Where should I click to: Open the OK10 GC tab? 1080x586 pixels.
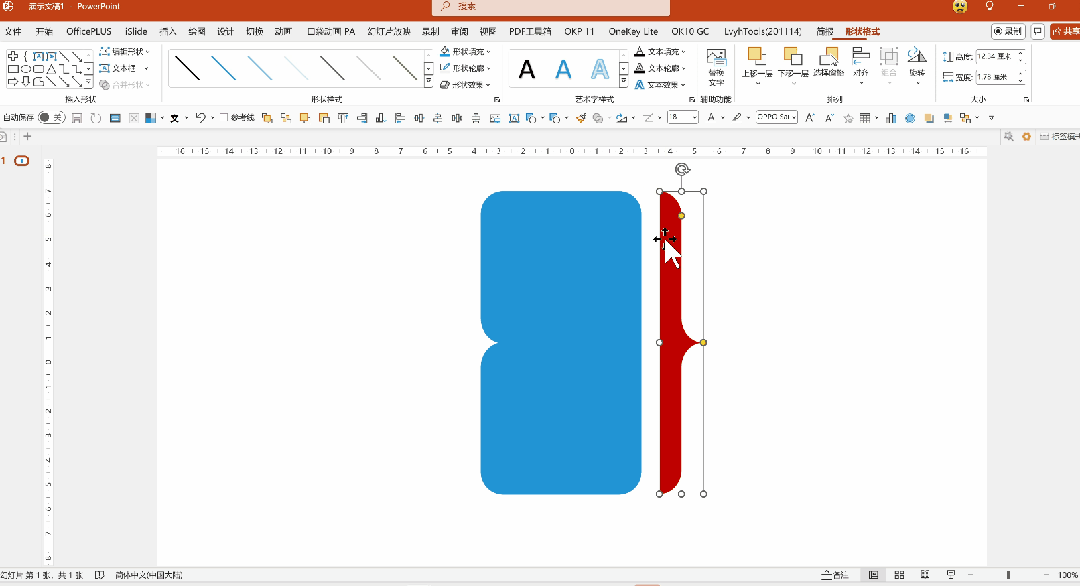tap(690, 32)
